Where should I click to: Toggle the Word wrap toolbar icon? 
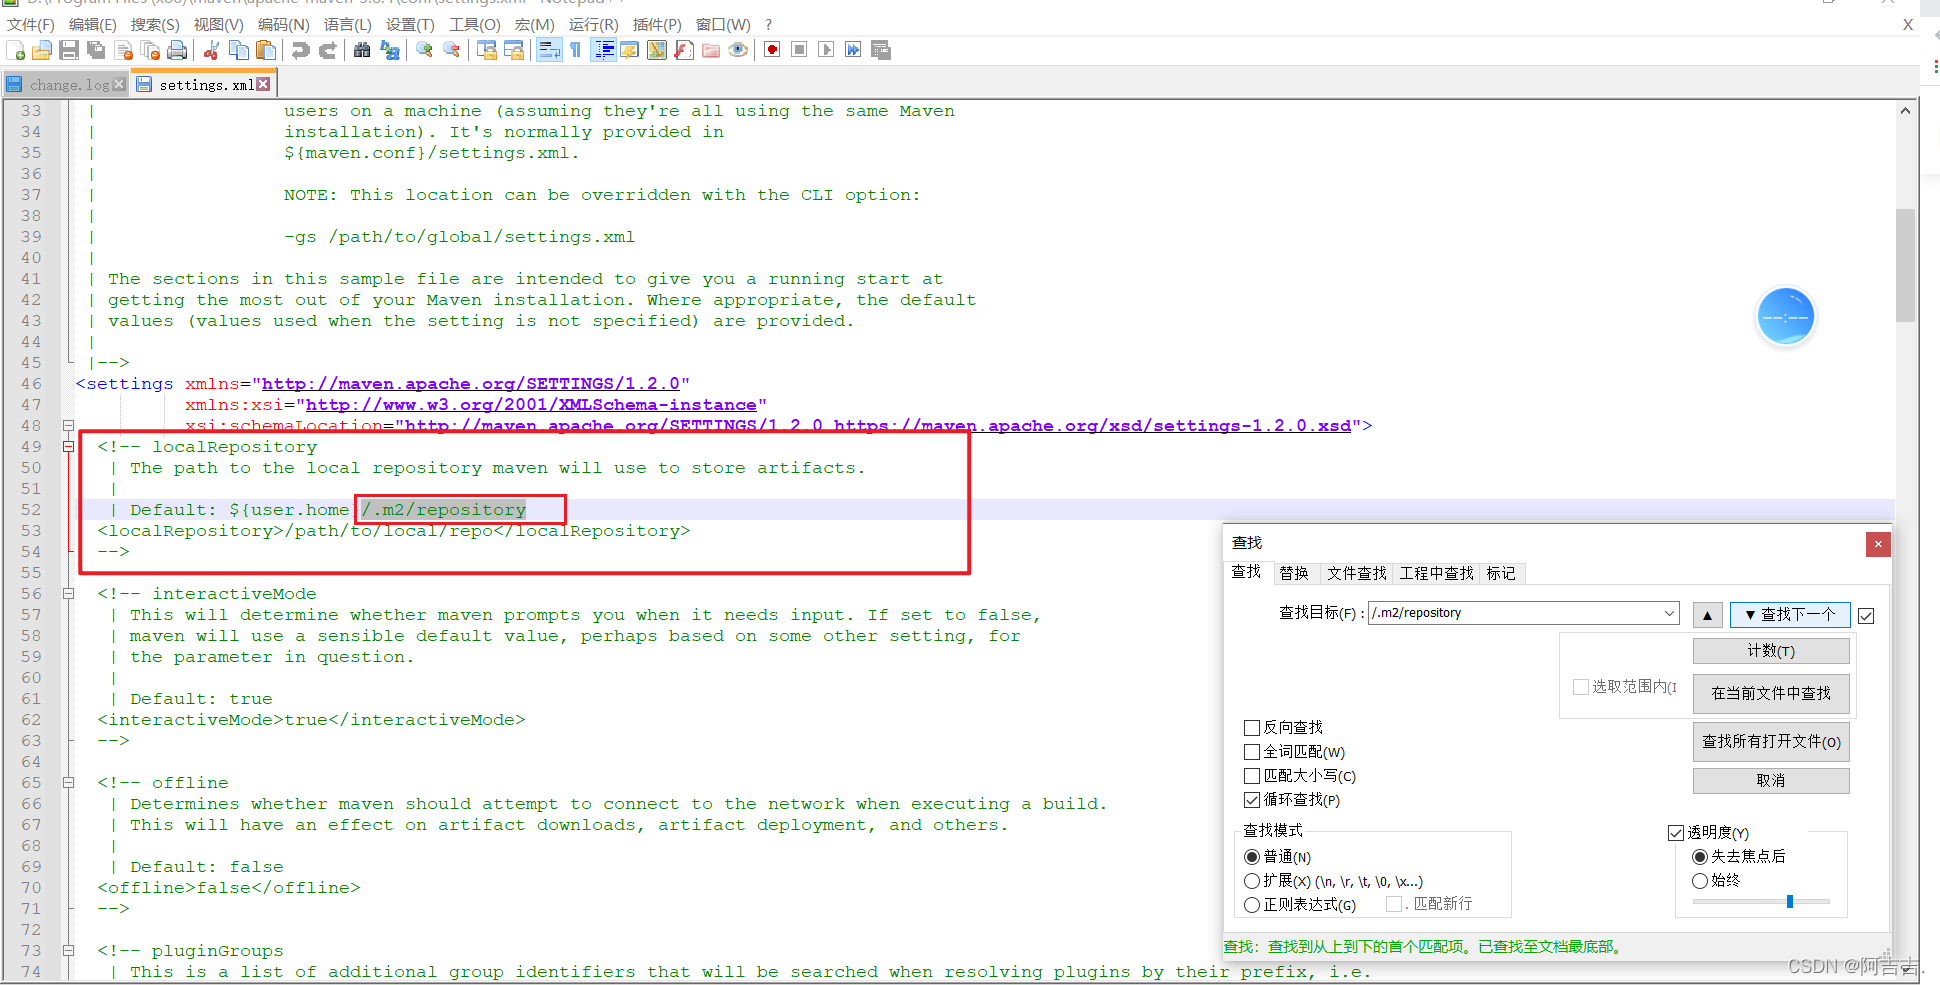point(549,50)
